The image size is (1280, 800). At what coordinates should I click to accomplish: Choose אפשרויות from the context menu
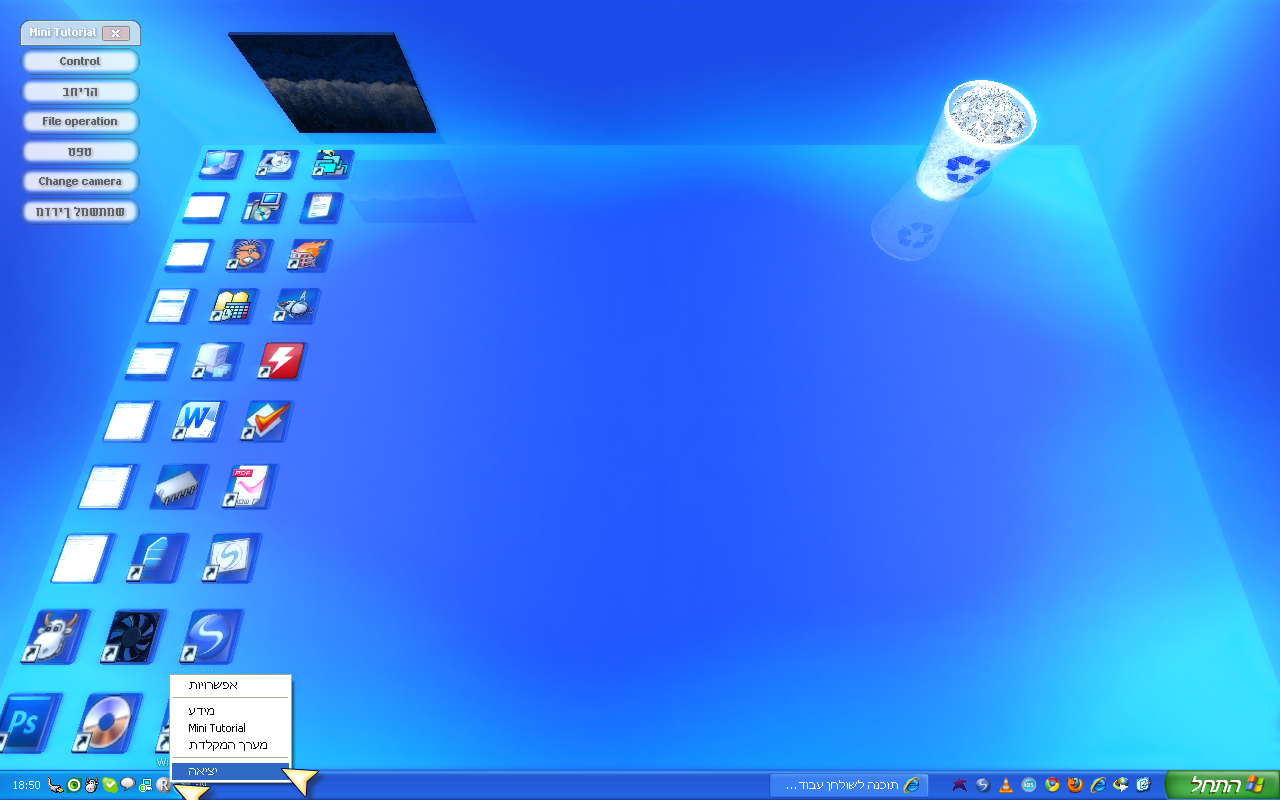point(230,685)
